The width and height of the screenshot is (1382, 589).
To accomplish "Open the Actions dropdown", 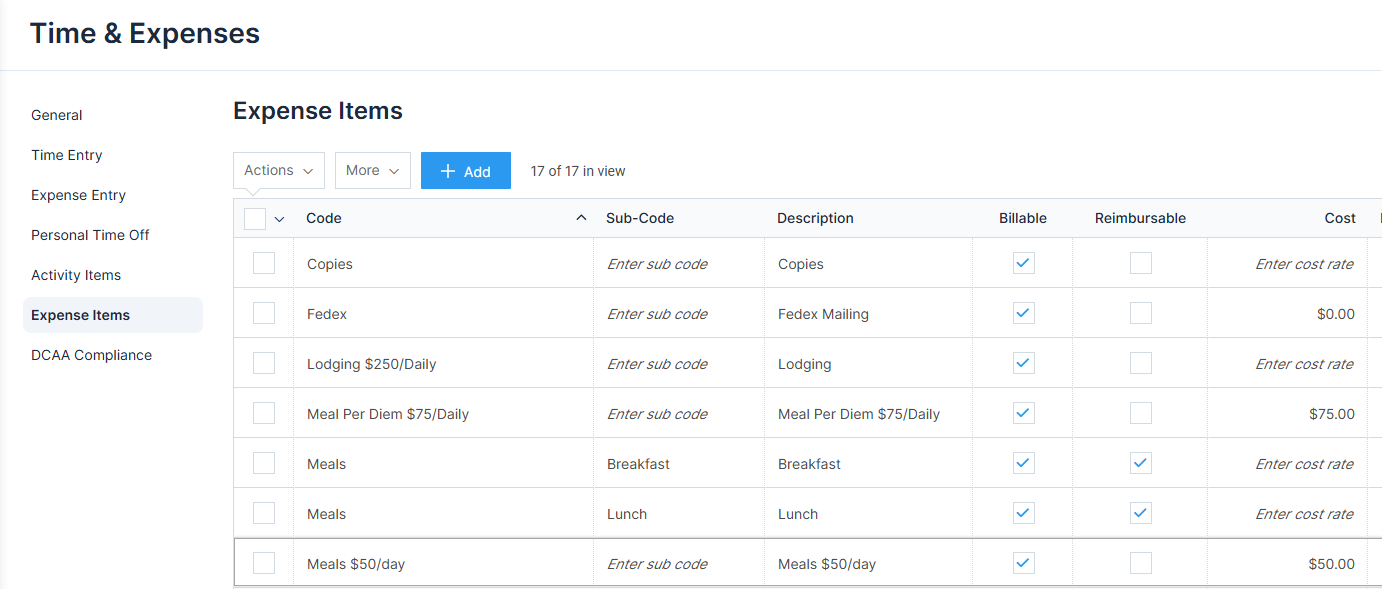I will click(x=278, y=170).
